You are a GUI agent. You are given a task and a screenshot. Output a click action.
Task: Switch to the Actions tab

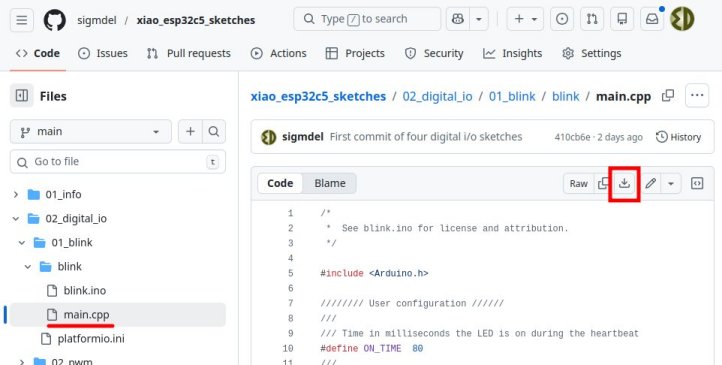click(x=279, y=53)
